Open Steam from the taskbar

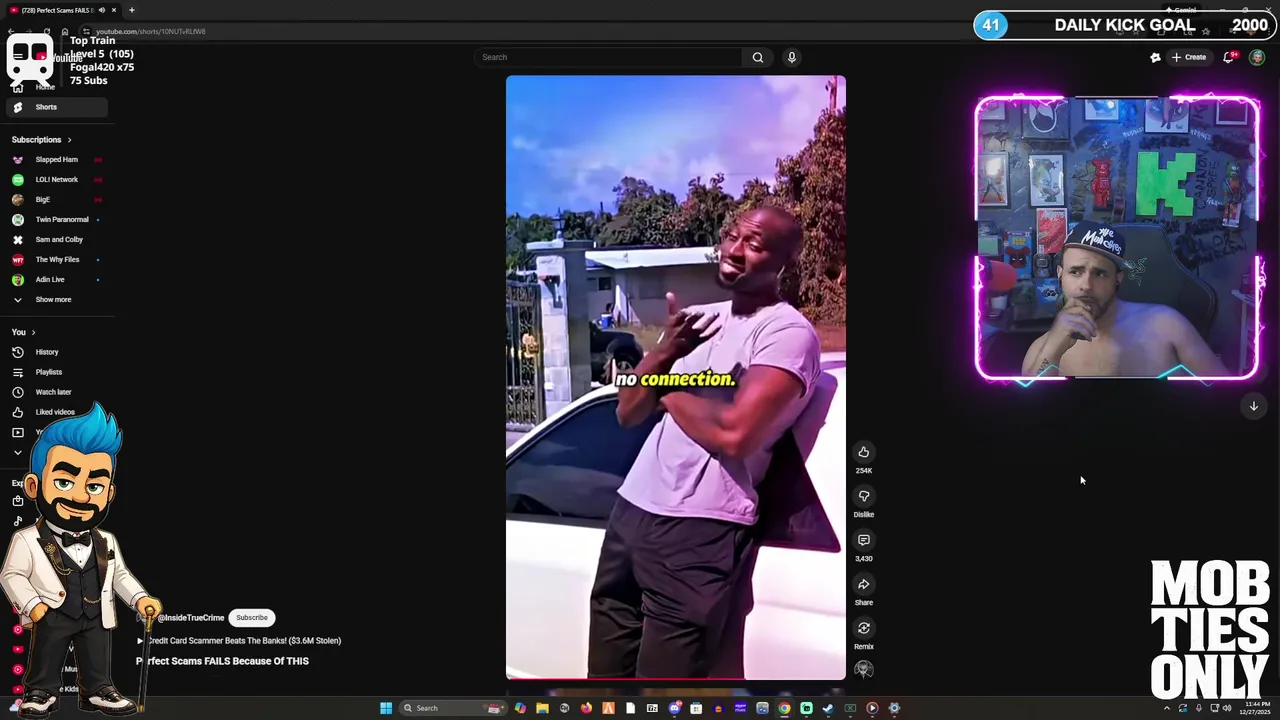tap(828, 708)
